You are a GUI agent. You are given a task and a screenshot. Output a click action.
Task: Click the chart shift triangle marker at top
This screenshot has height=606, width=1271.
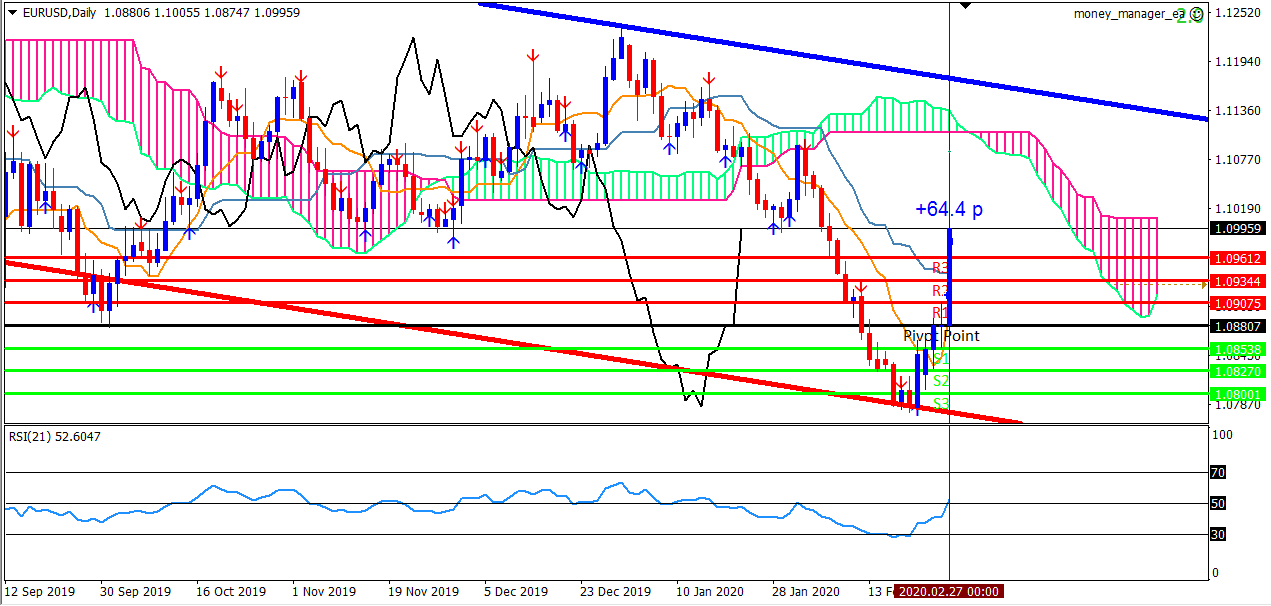coord(966,5)
